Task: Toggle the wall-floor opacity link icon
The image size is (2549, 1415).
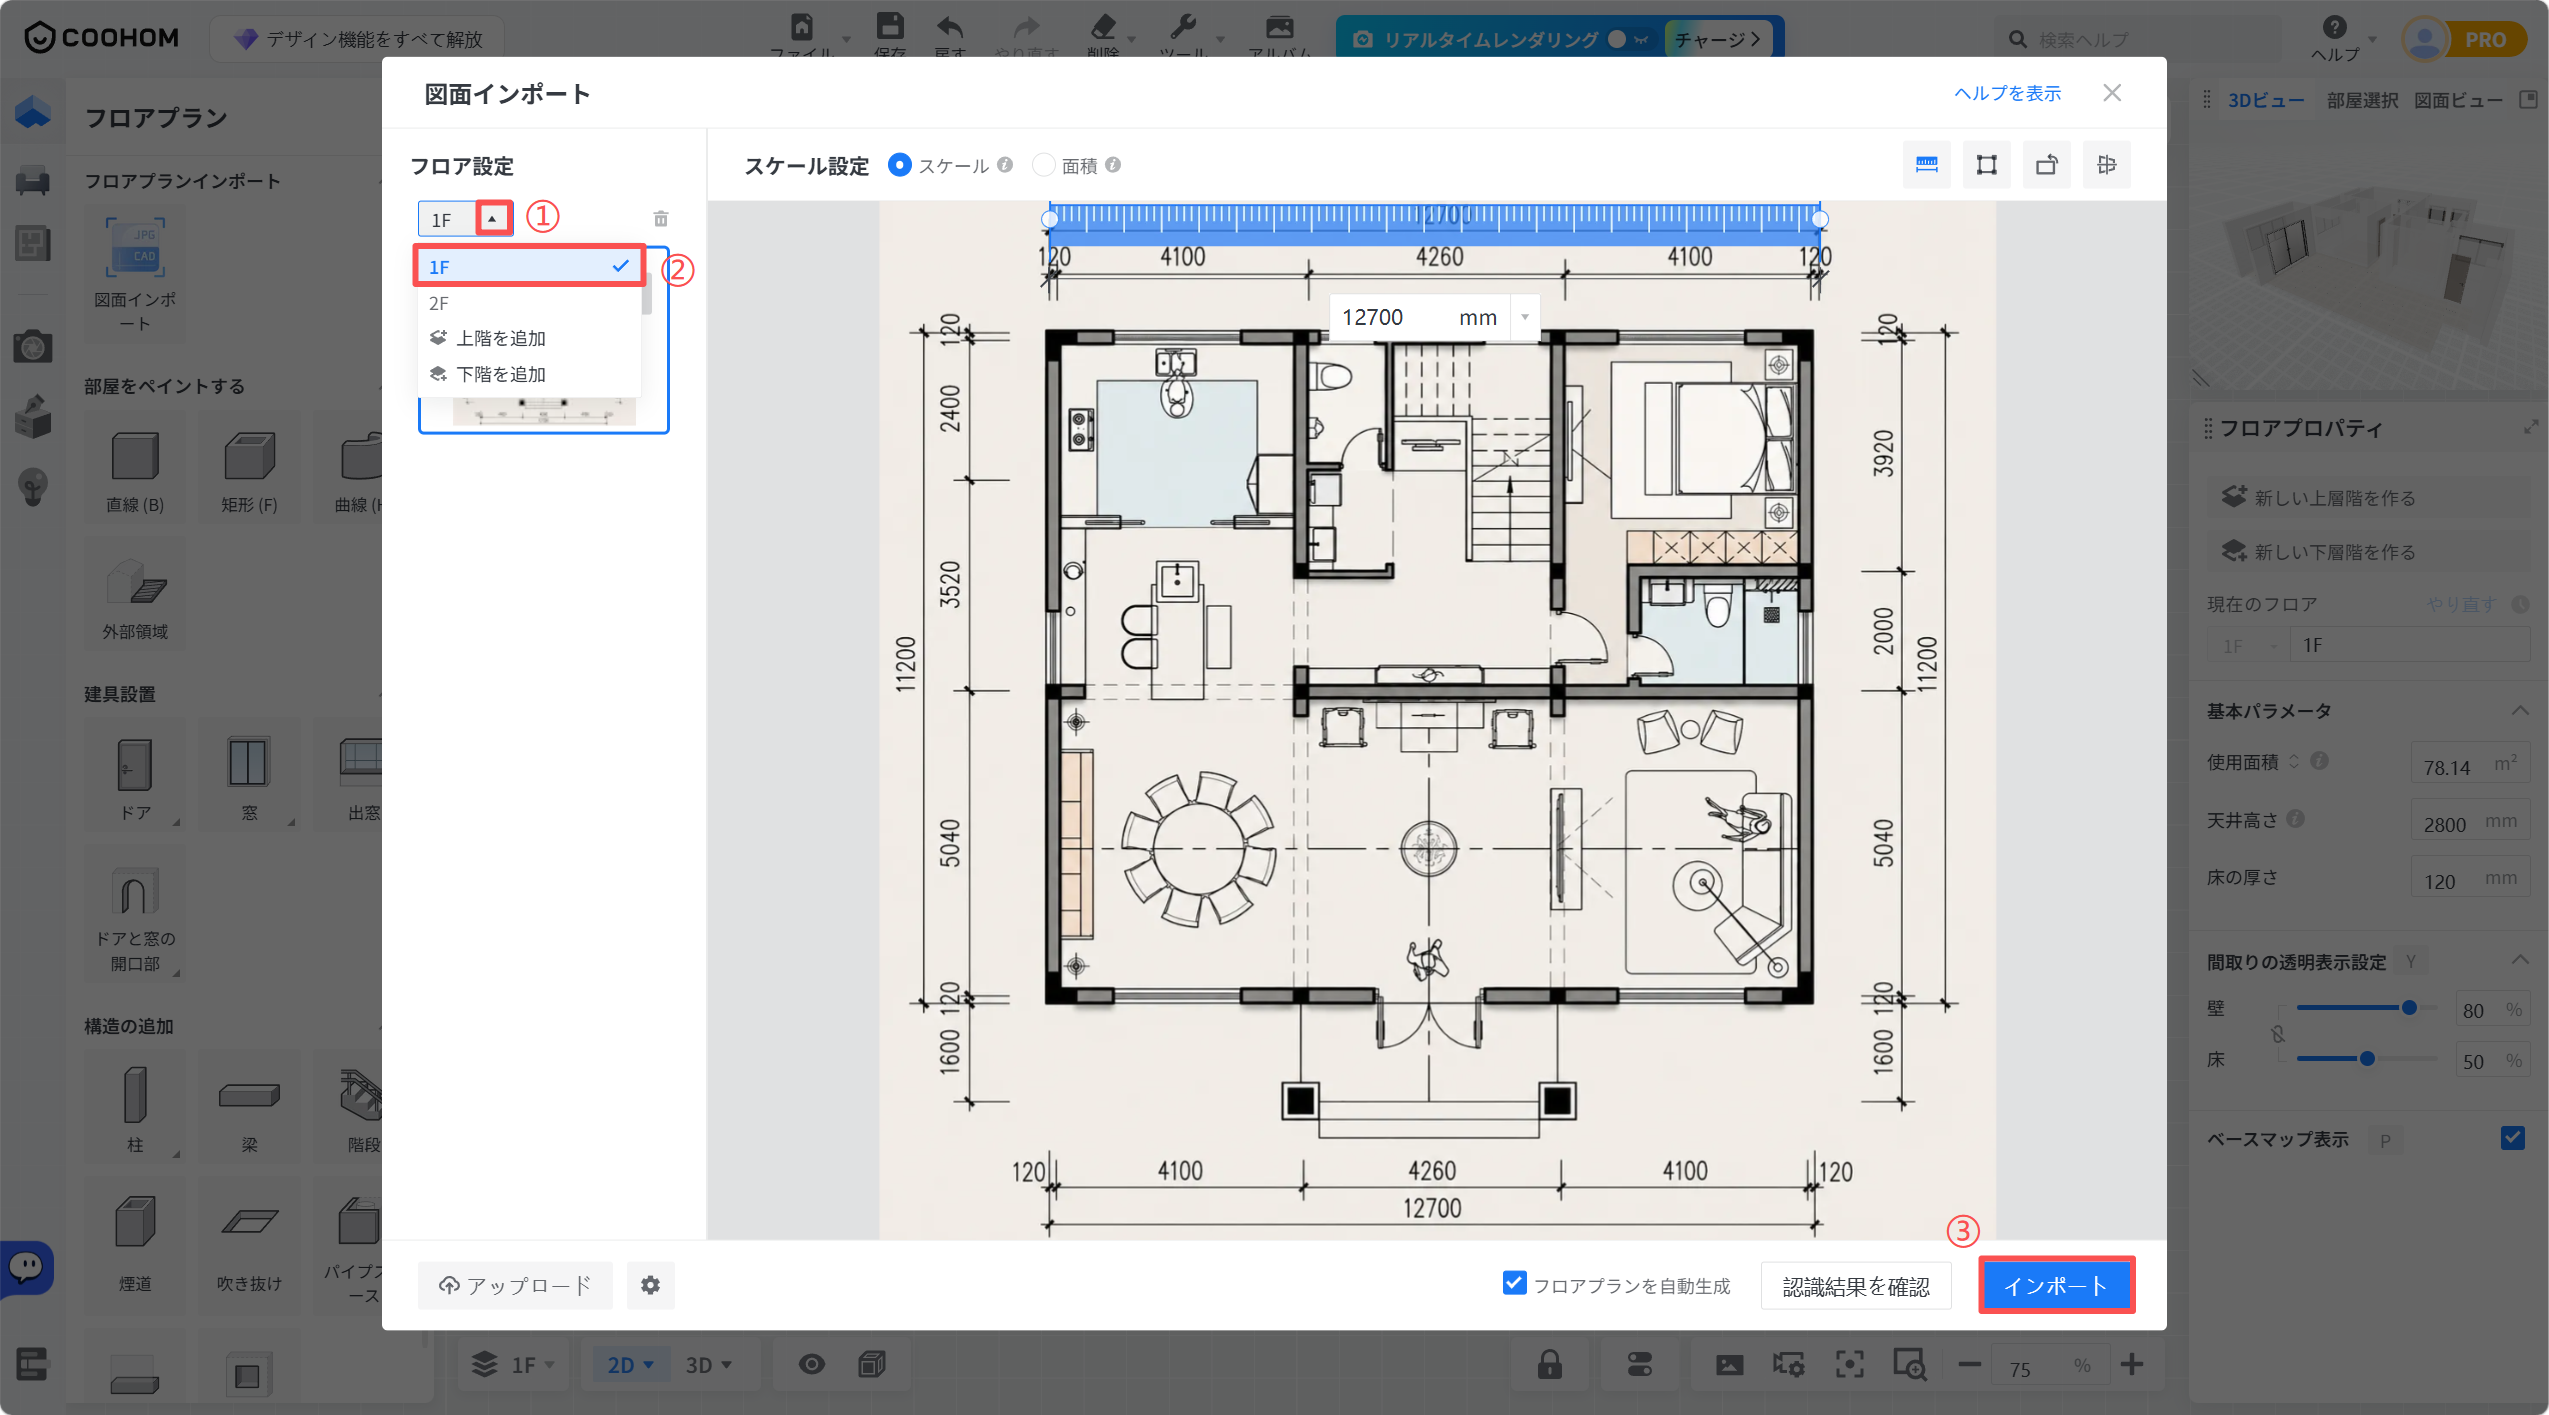Action: [2277, 1034]
